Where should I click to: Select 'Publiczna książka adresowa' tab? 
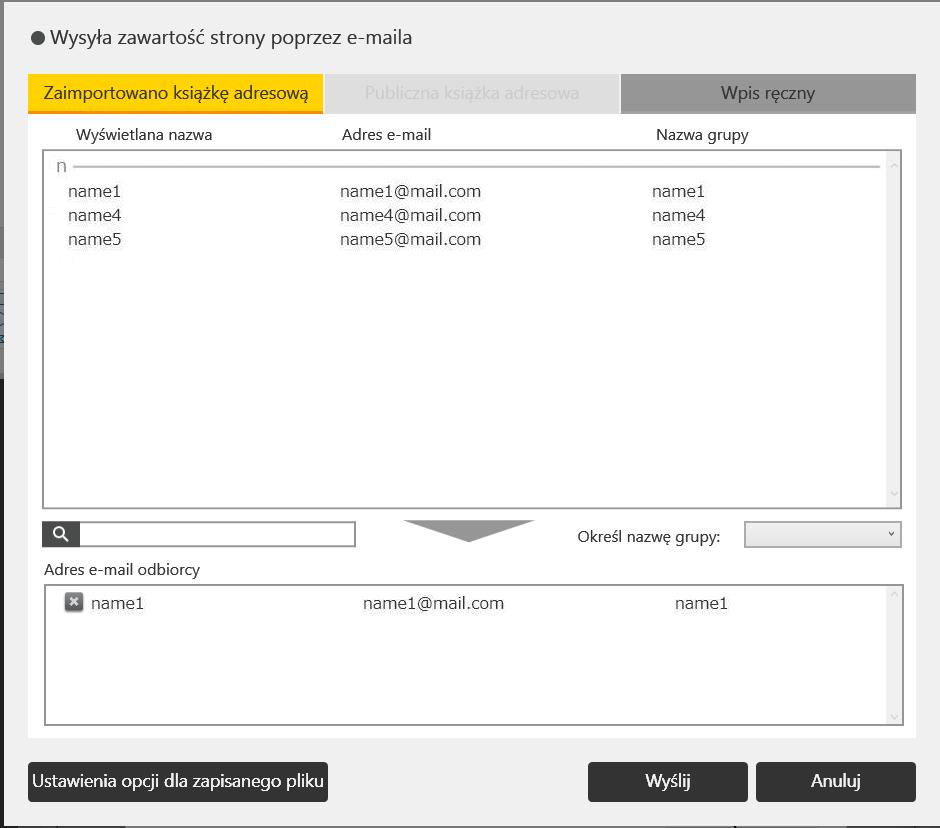pyautogui.click(x=472, y=94)
